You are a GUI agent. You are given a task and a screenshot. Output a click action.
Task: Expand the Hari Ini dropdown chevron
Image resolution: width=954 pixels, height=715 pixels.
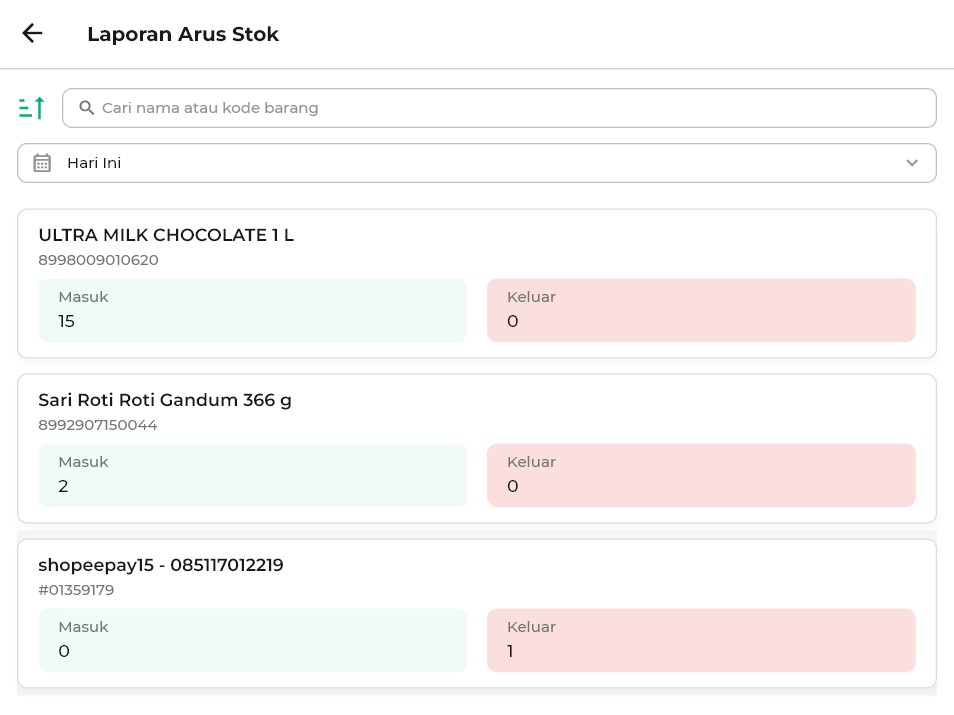click(911, 163)
